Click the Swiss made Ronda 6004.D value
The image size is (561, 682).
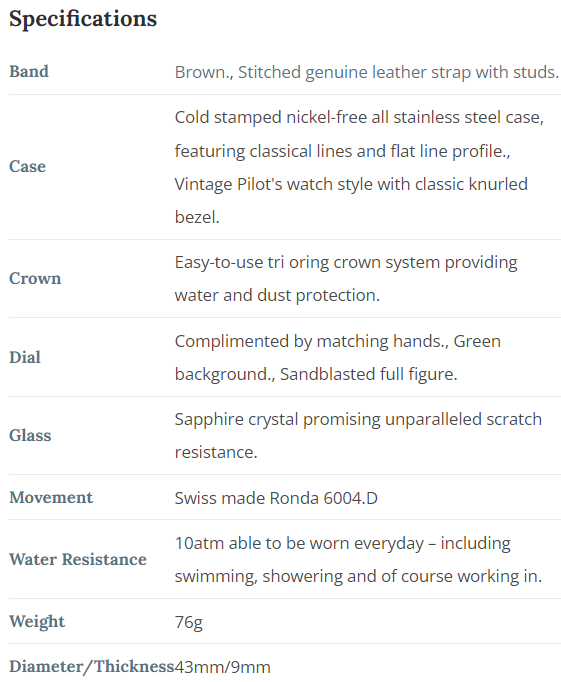276,498
